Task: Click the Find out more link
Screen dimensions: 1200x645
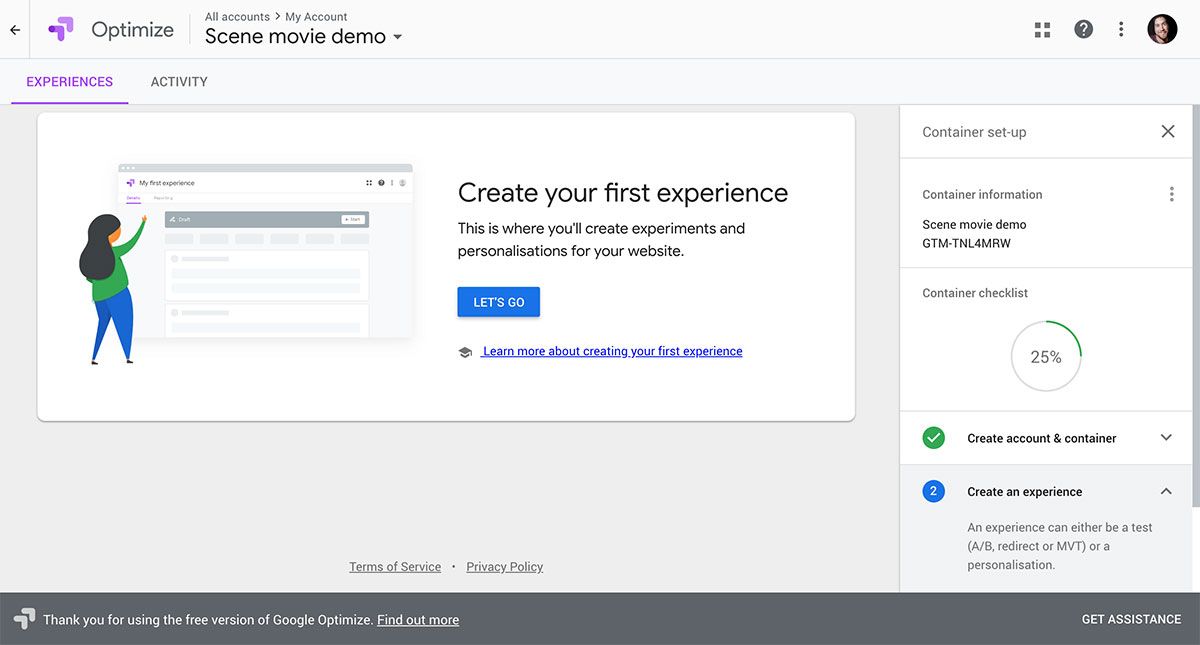Action: tap(418, 620)
